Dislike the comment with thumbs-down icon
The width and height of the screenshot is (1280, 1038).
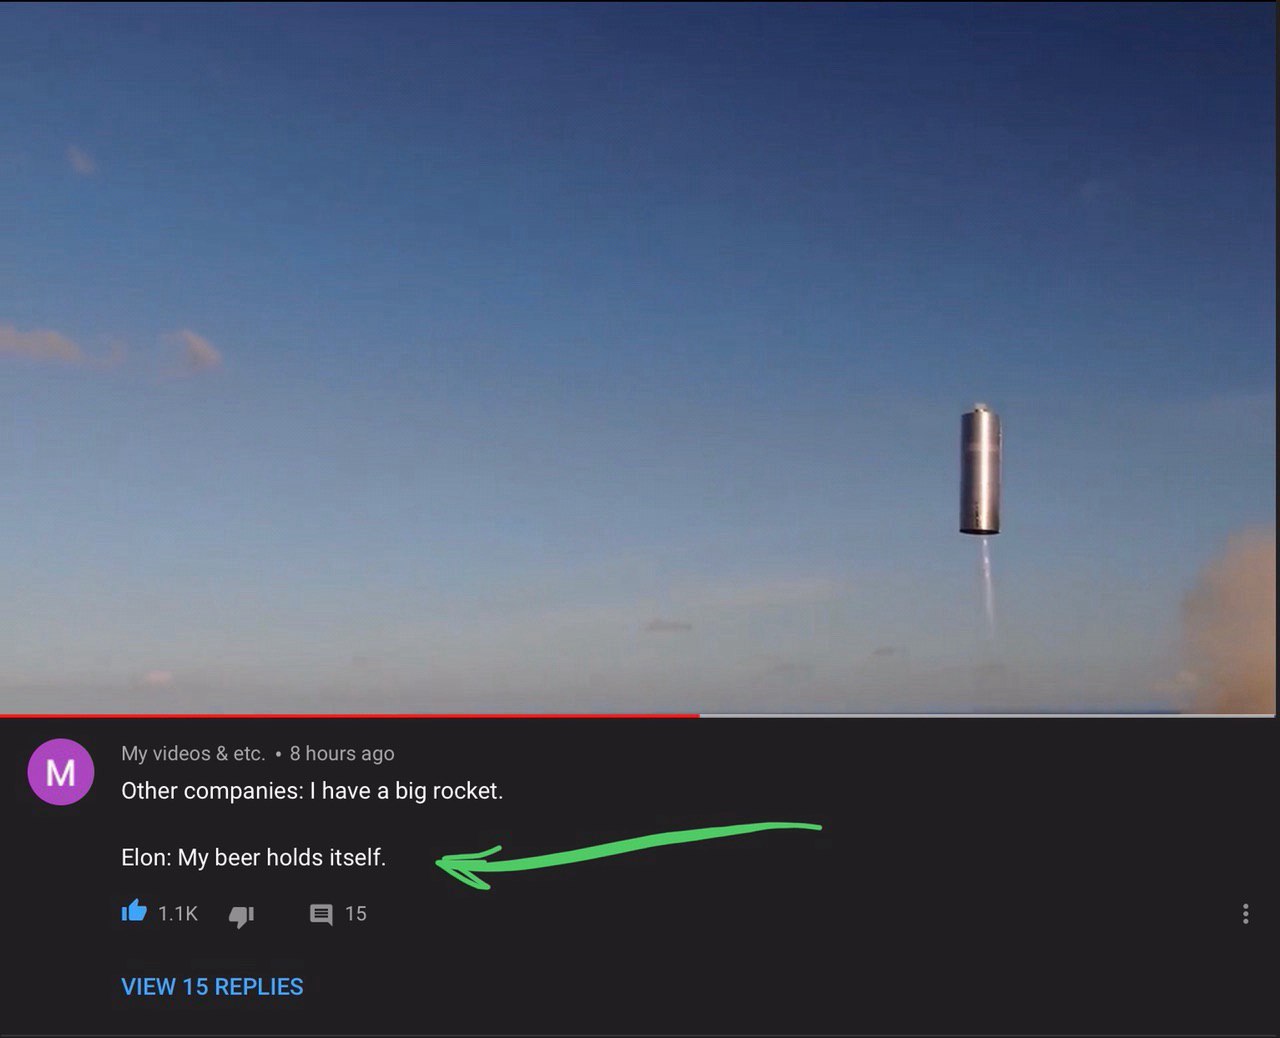coord(241,915)
